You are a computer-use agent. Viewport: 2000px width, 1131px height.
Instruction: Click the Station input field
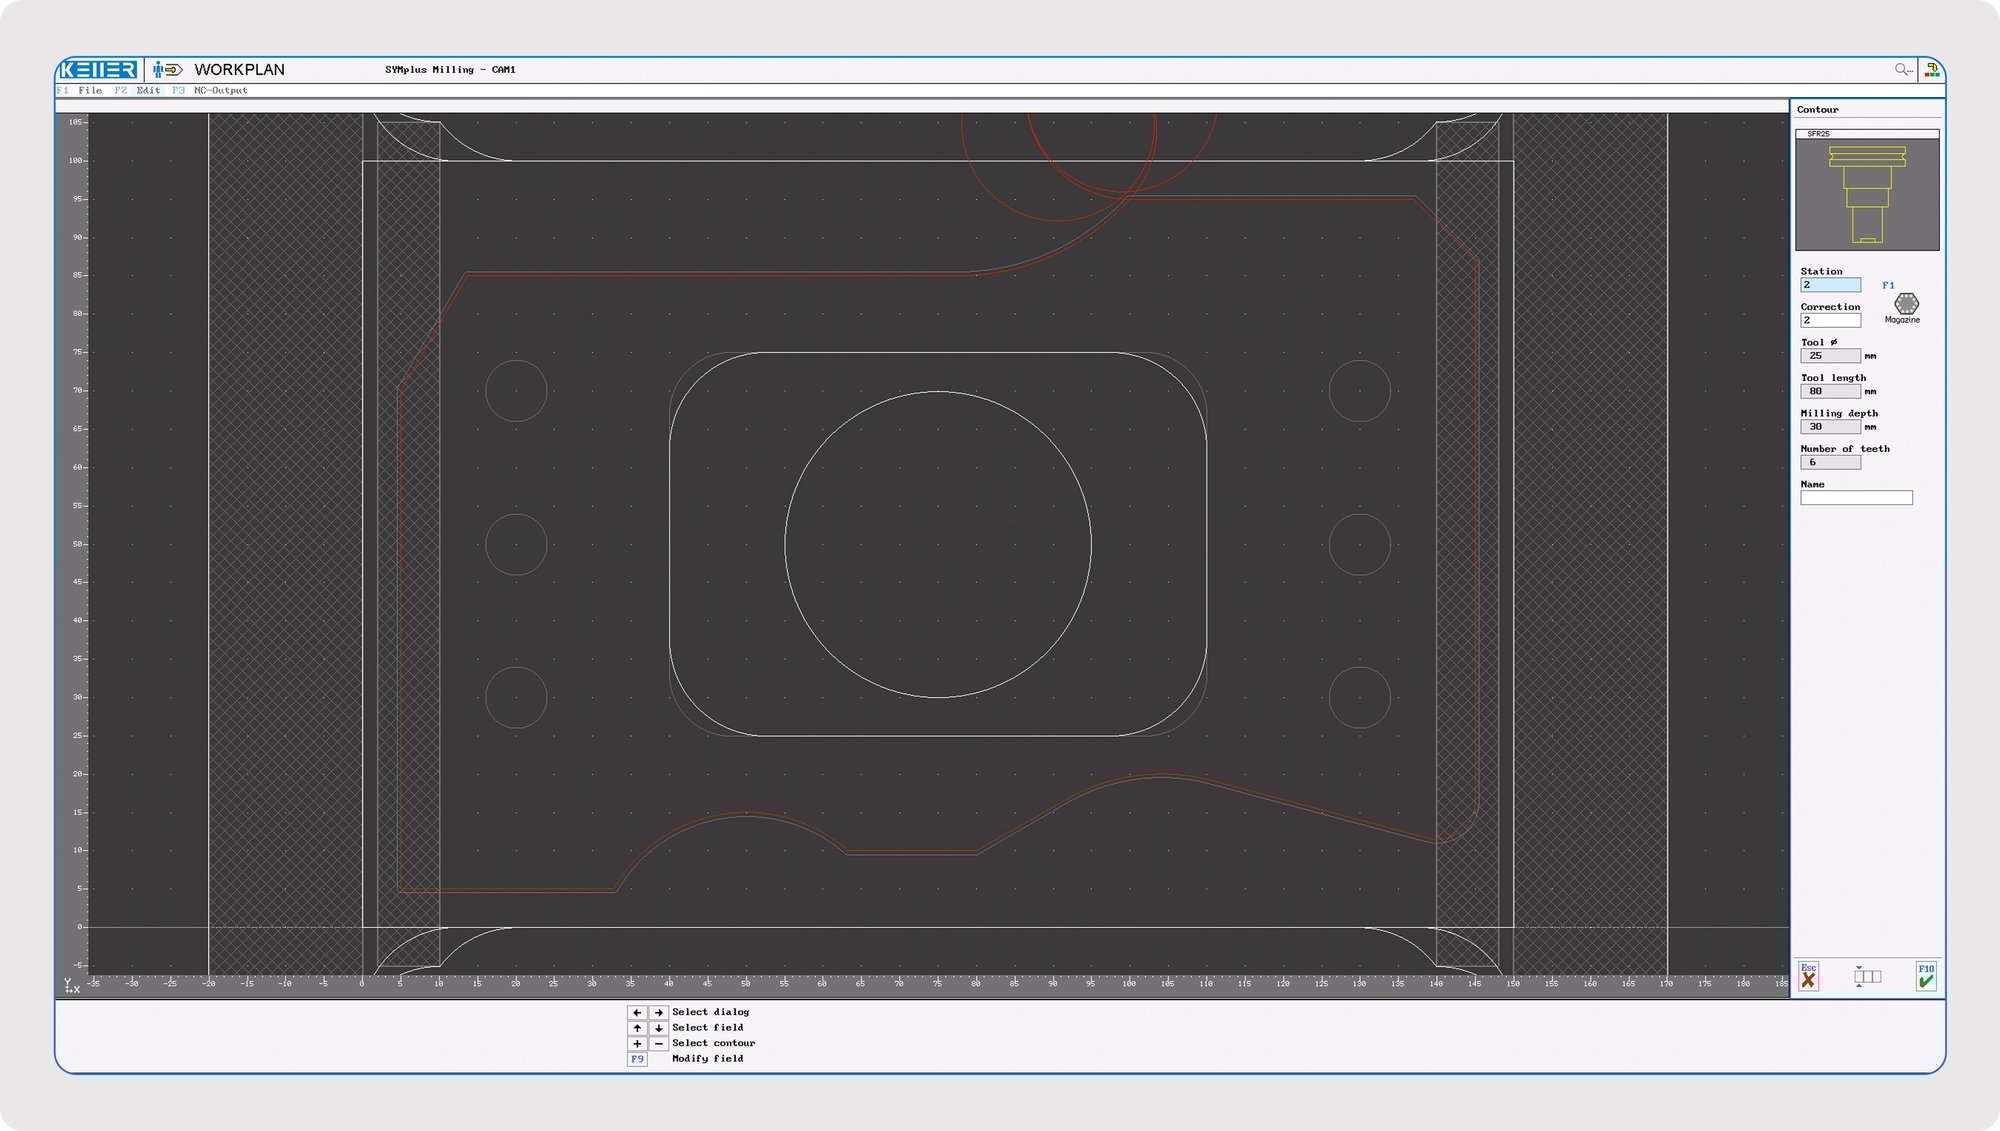tap(1830, 285)
